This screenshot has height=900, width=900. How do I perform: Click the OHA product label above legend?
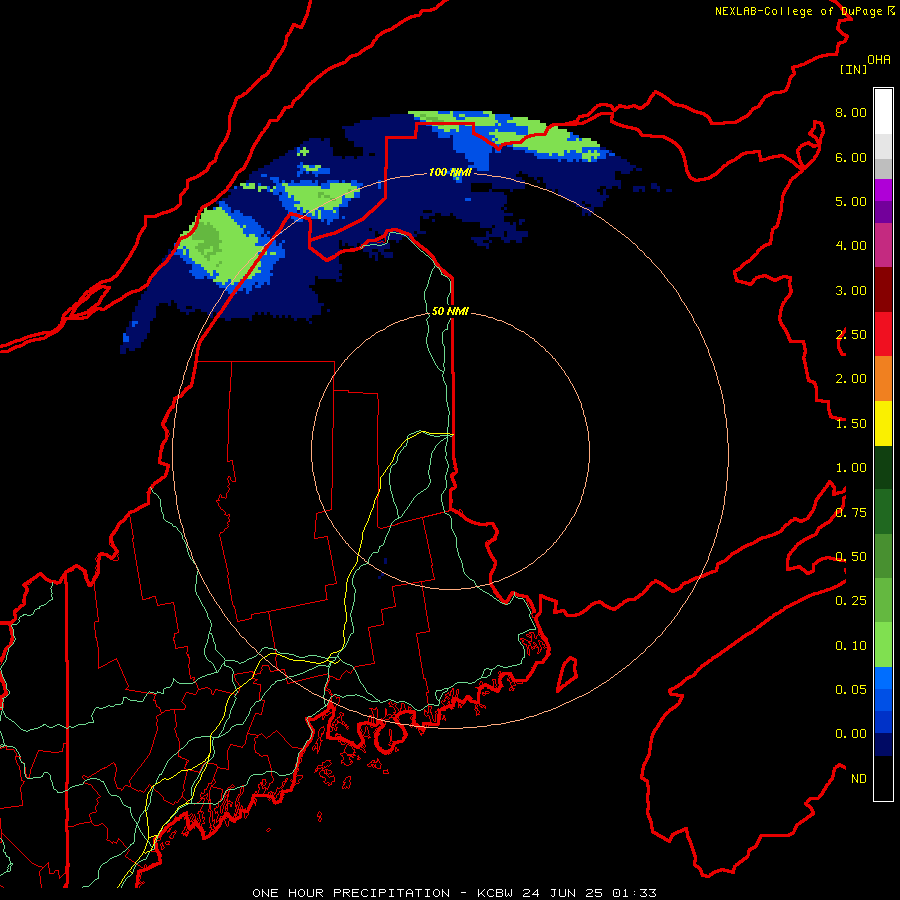879,59
